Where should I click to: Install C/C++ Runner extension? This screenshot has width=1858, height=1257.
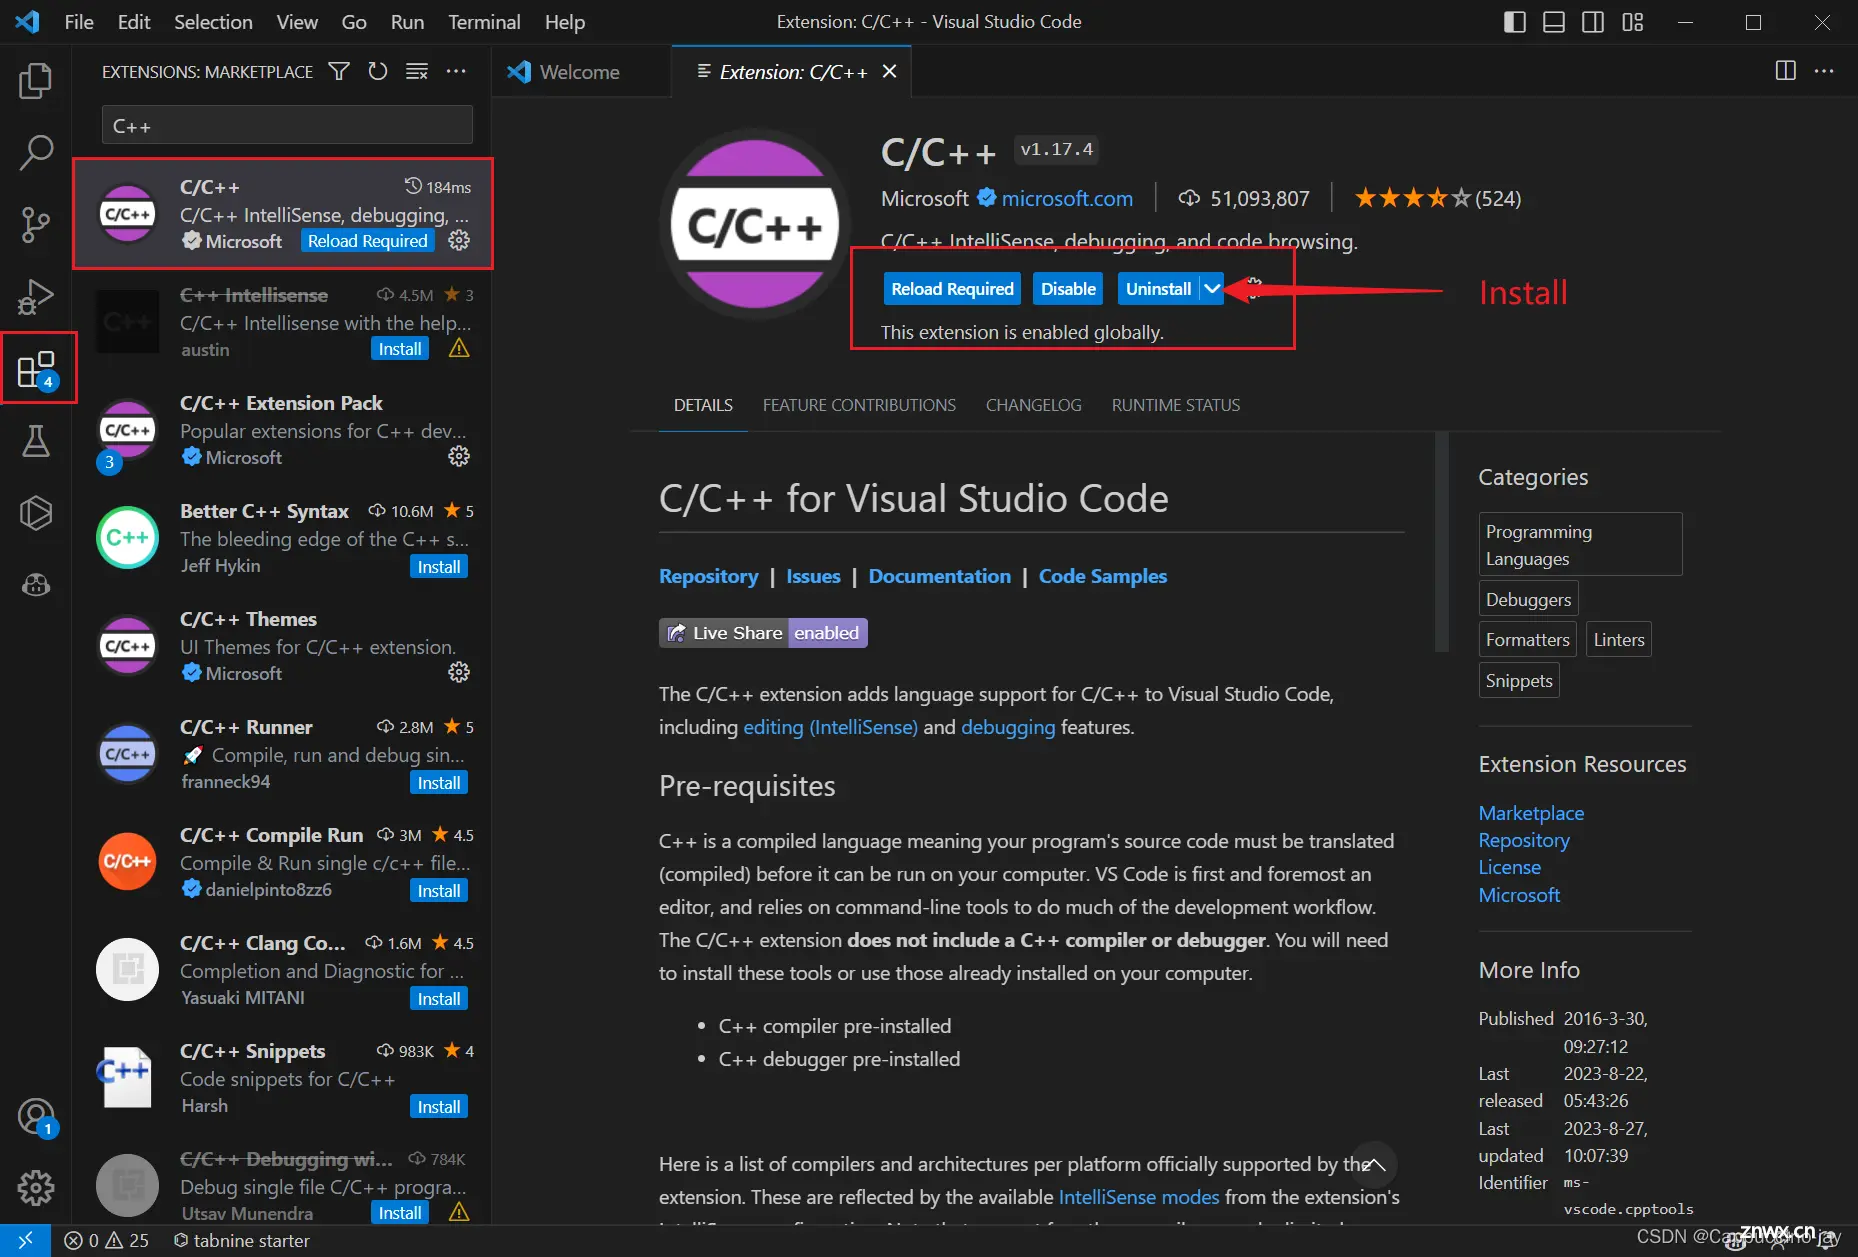439,783
